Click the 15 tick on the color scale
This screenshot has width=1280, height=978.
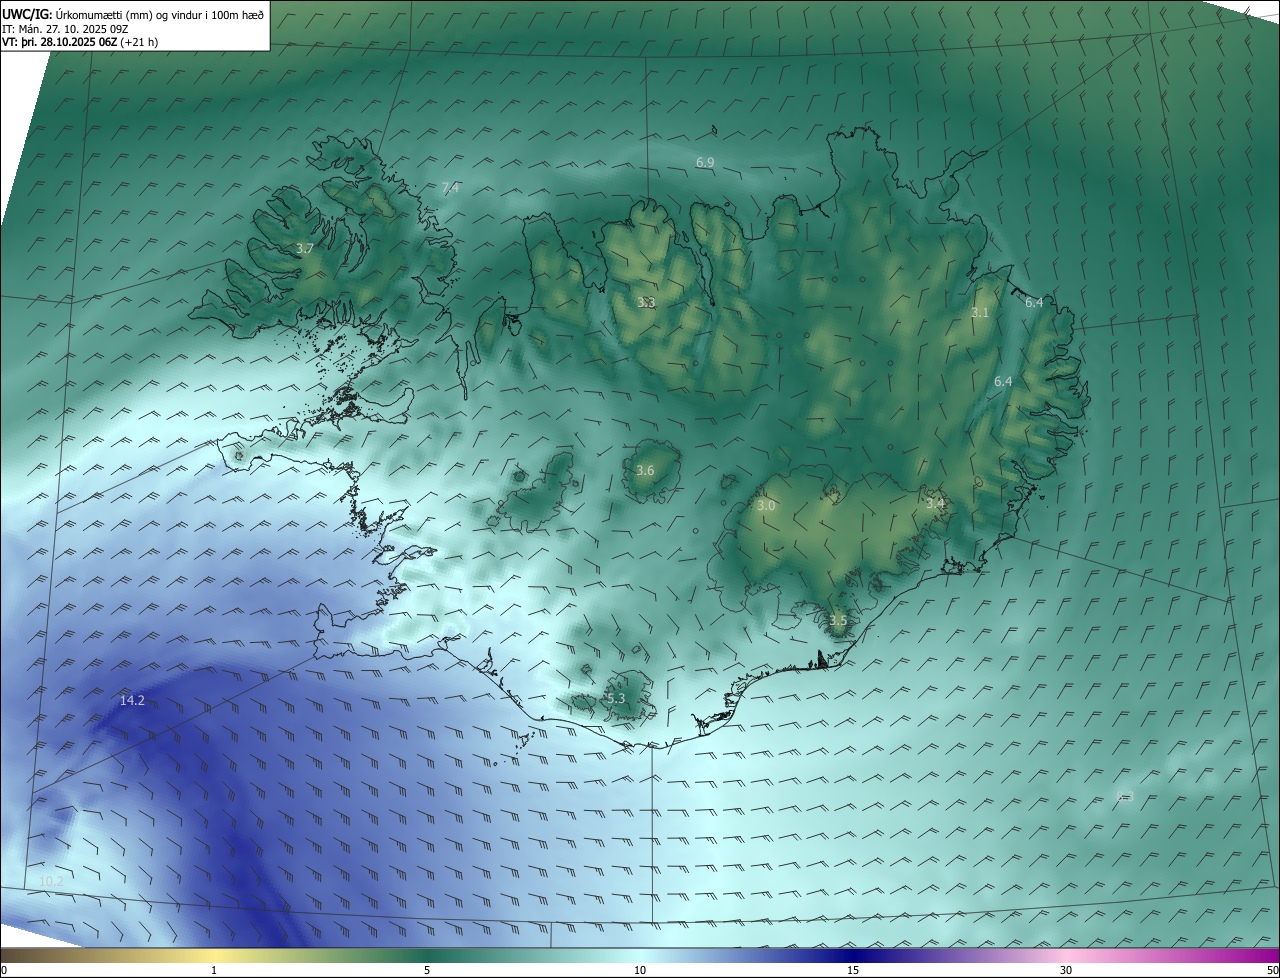point(853,970)
